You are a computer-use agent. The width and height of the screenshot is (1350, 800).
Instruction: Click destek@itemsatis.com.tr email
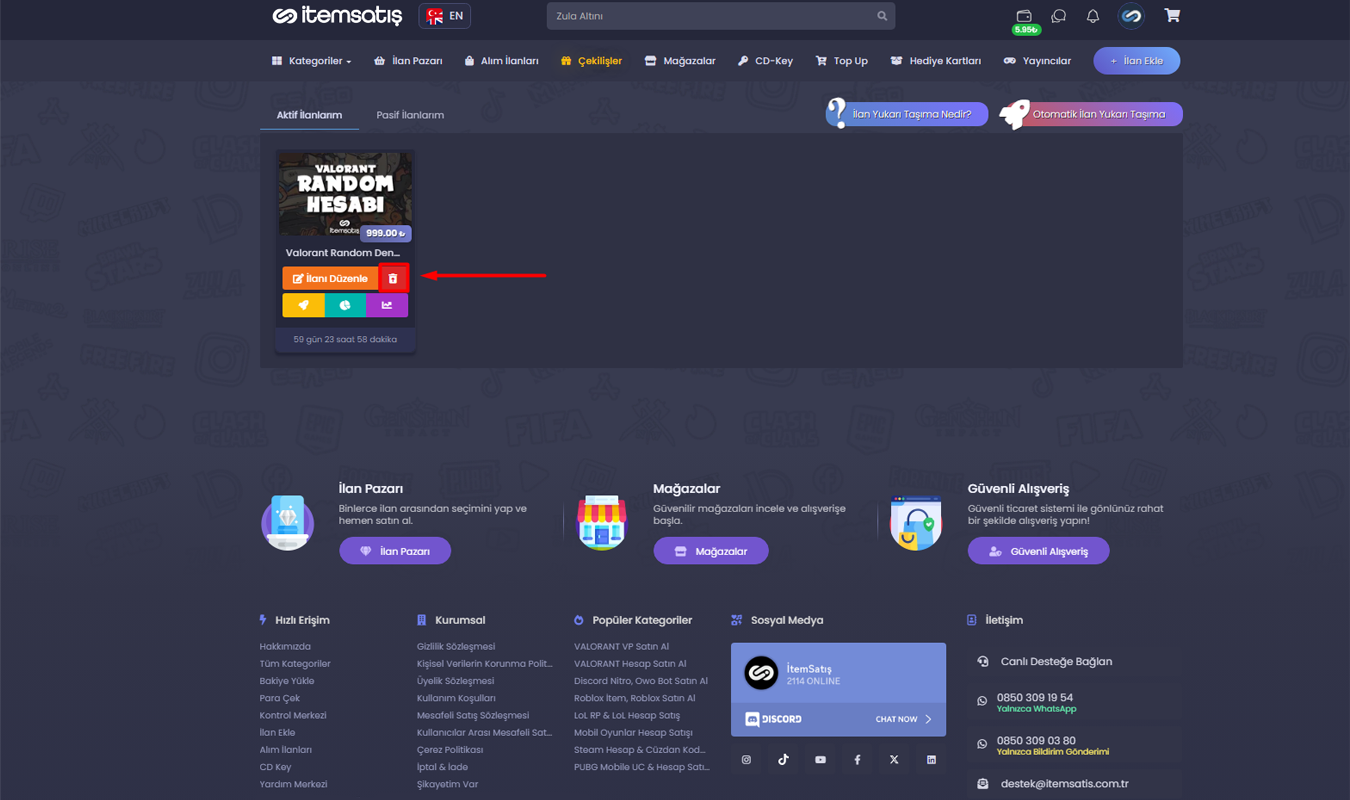(1064, 784)
